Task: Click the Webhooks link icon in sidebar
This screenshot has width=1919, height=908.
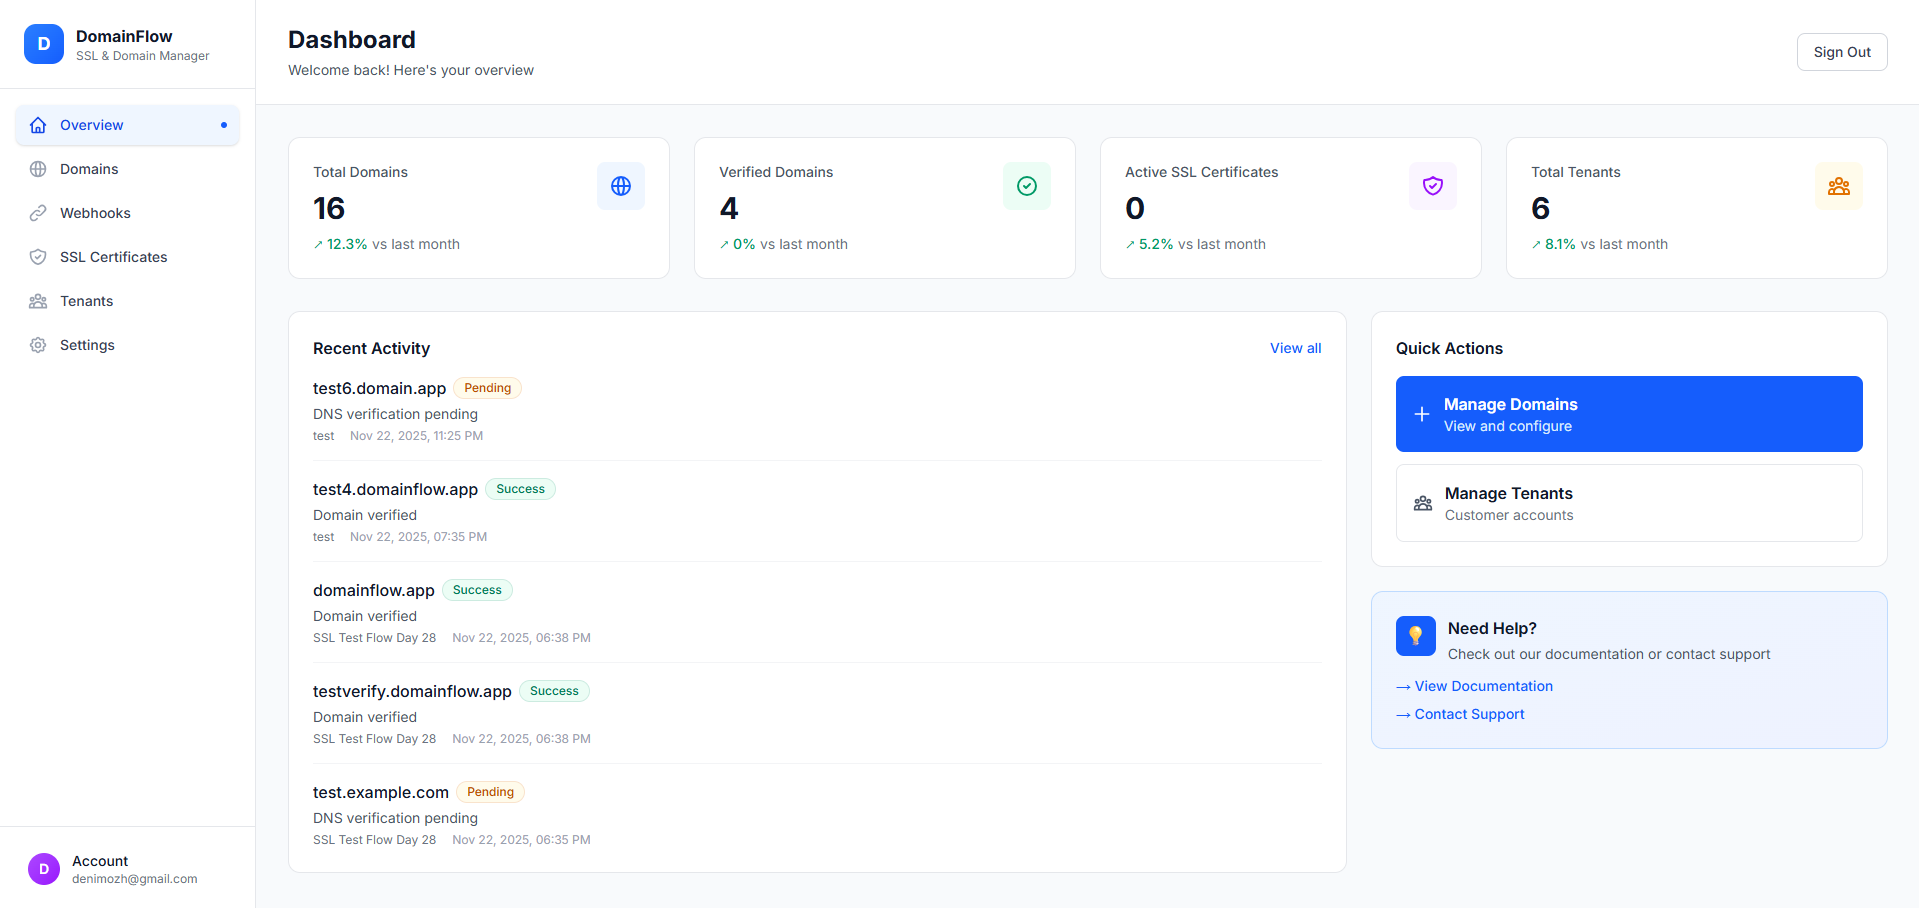Action: pyautogui.click(x=38, y=212)
